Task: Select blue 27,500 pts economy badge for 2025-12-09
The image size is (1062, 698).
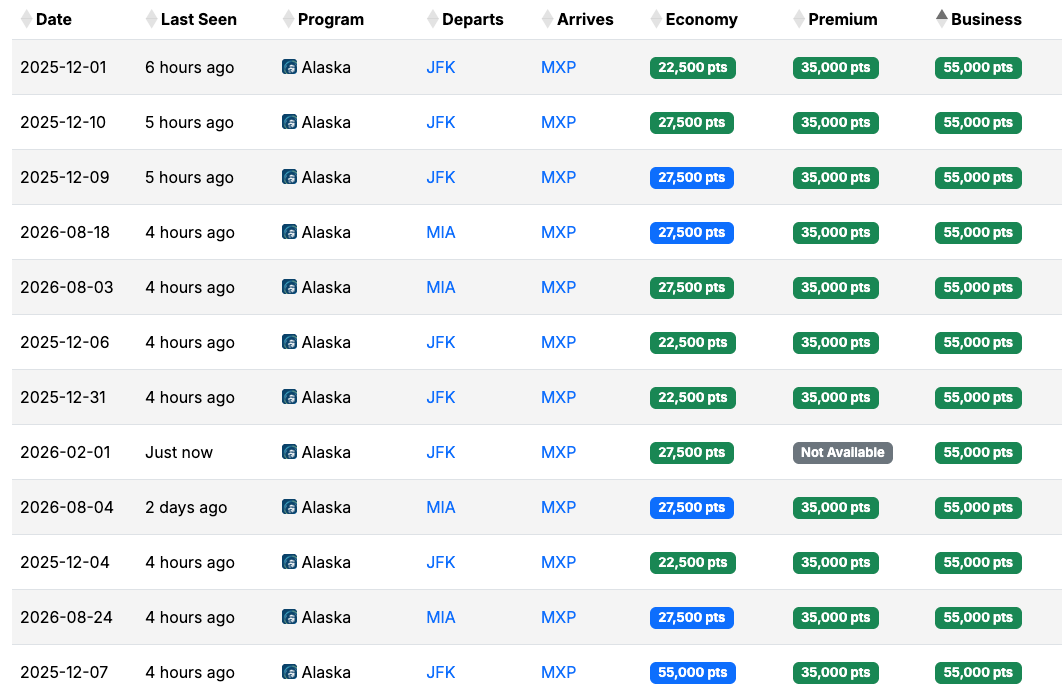Action: click(x=692, y=177)
